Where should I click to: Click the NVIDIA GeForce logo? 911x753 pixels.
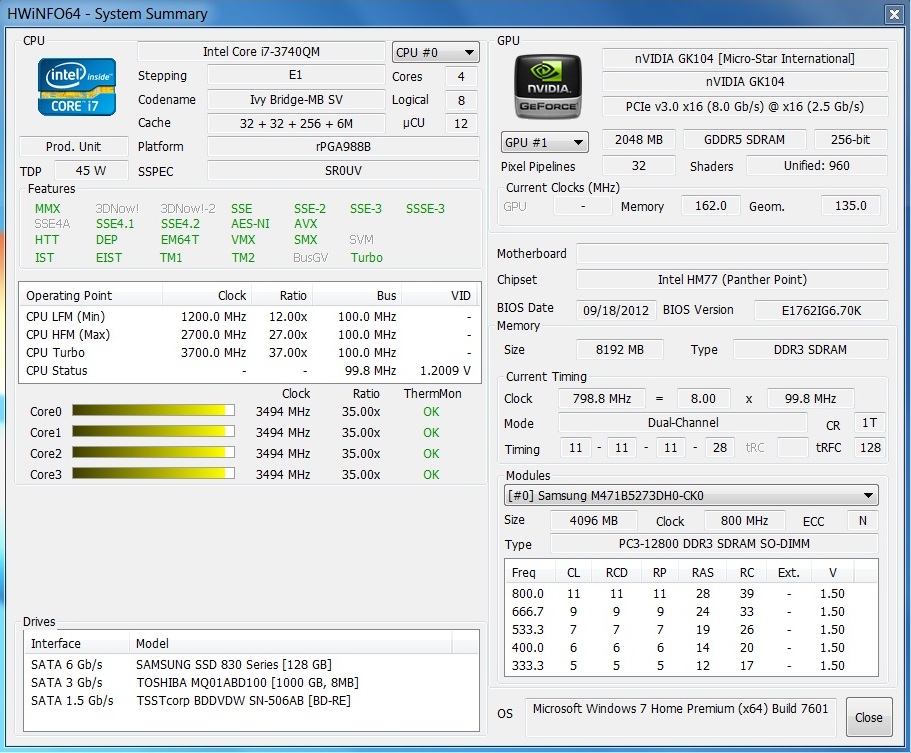coord(547,86)
